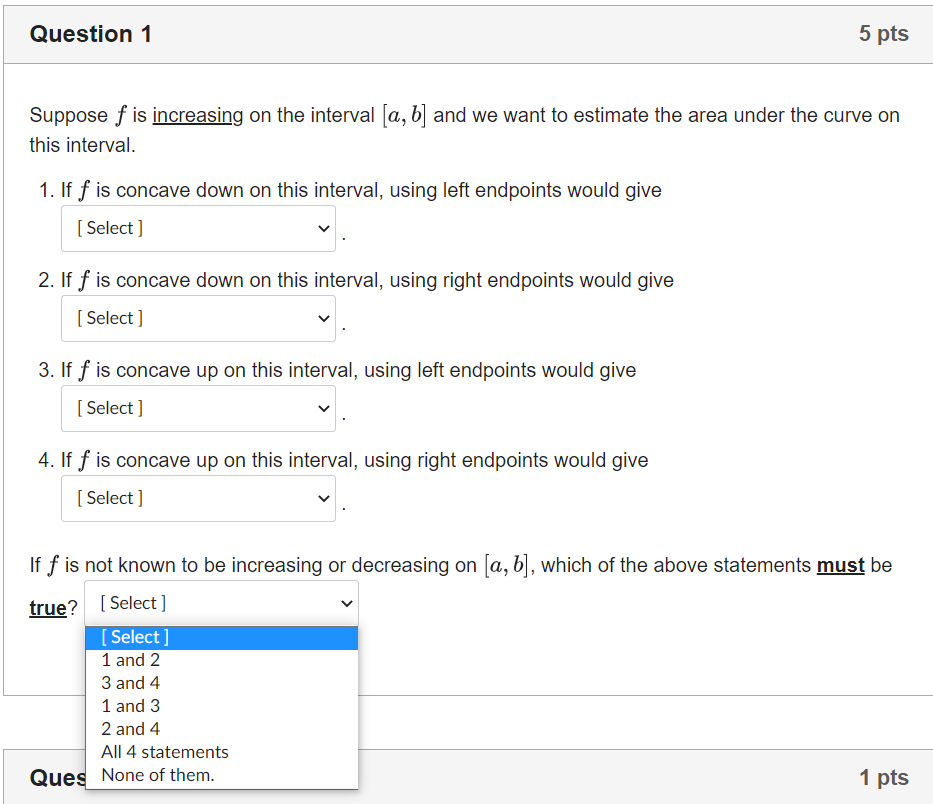The image size is (933, 804).
Task: Open the dropdown for statement 4
Action: point(197,498)
